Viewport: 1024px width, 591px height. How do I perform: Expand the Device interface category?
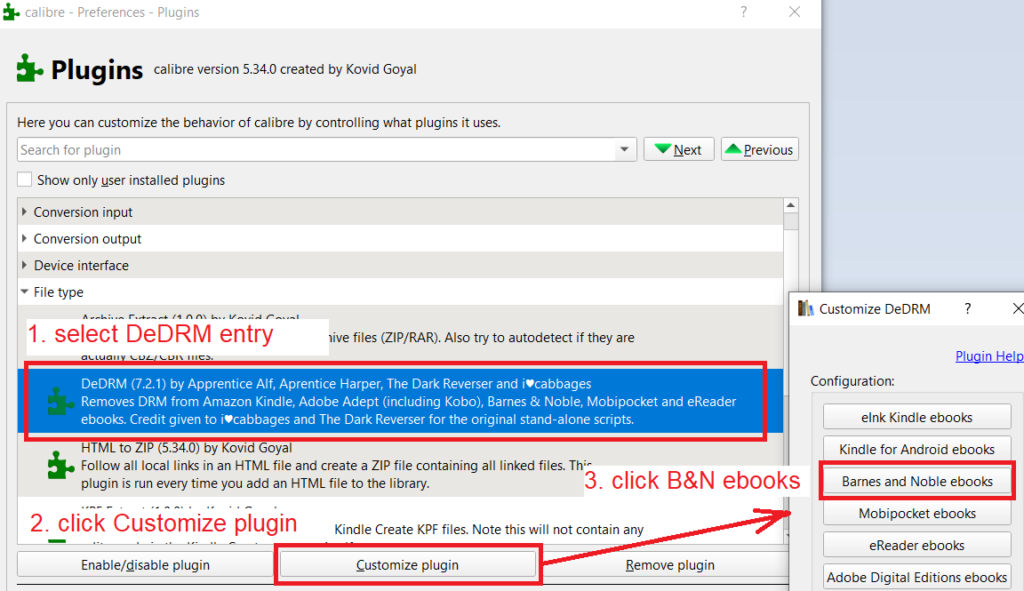(25, 266)
